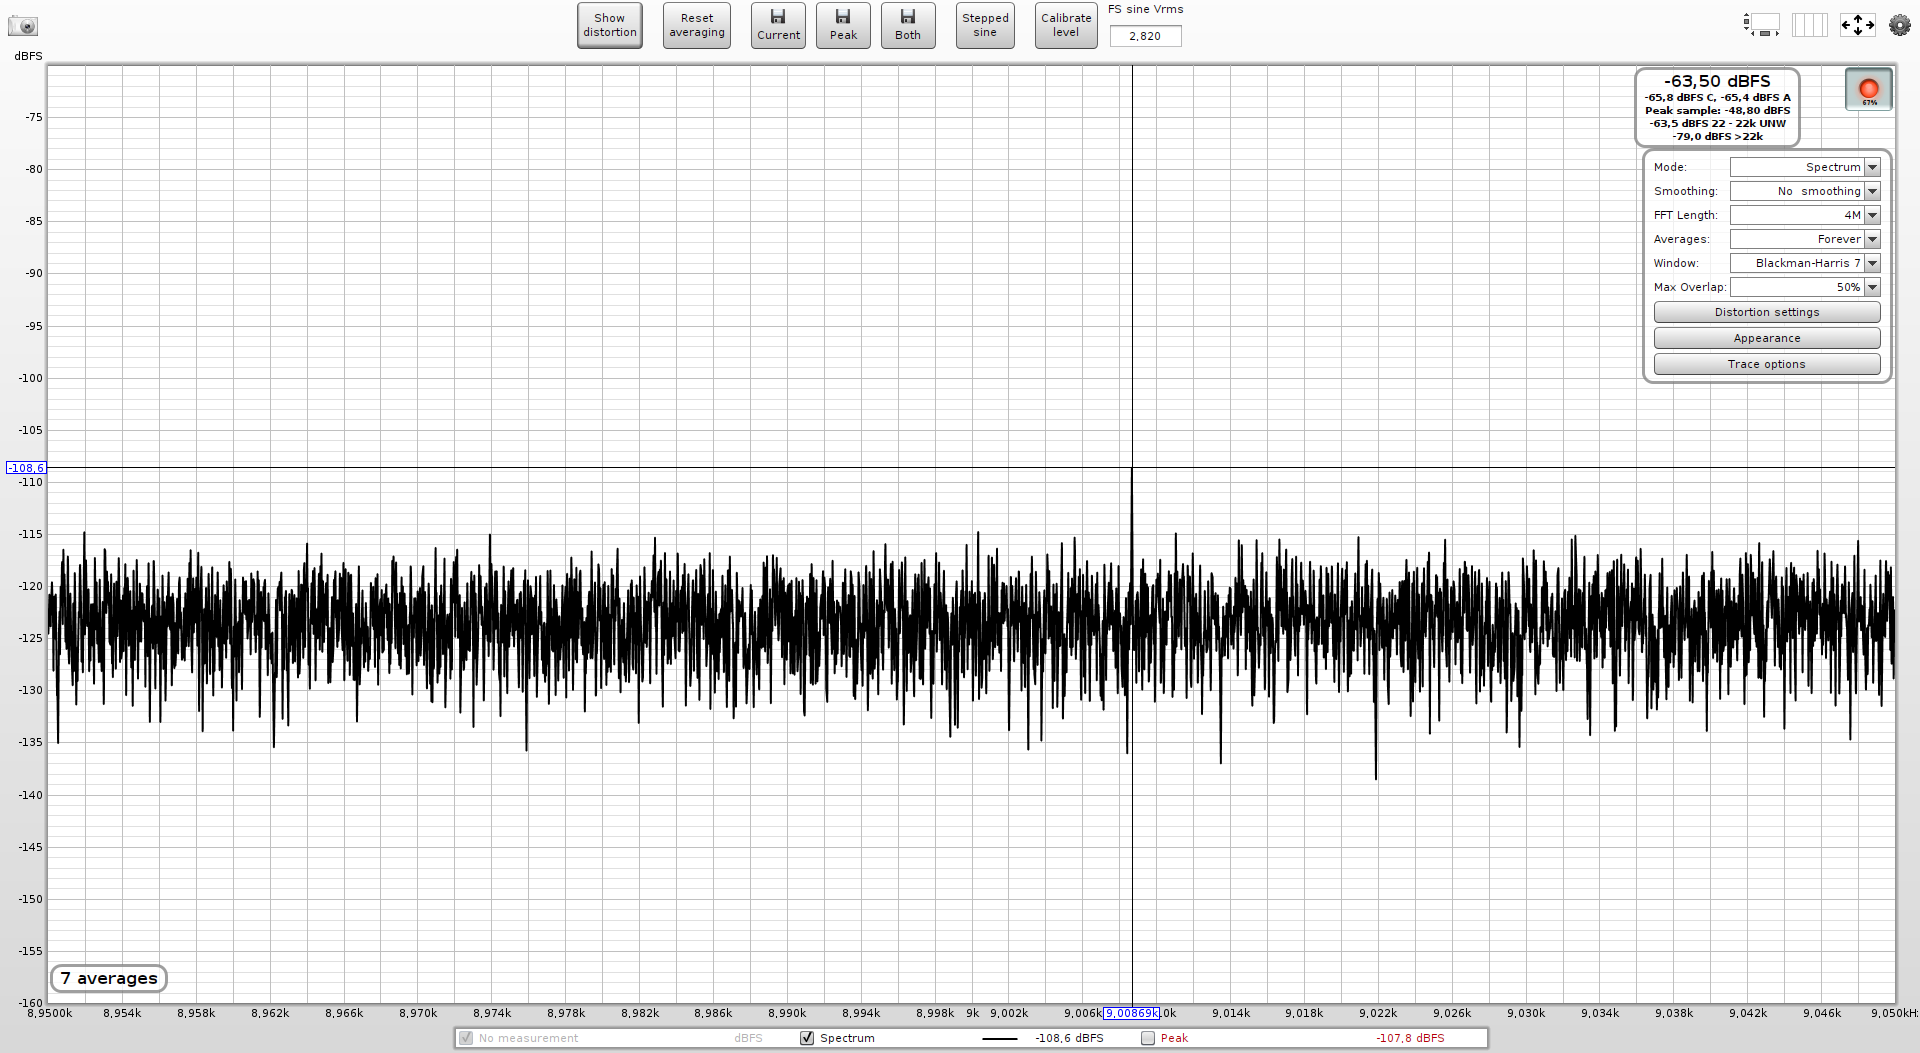Click the grid columns icon
The width and height of the screenshot is (1920, 1053).
pyautogui.click(x=1810, y=25)
